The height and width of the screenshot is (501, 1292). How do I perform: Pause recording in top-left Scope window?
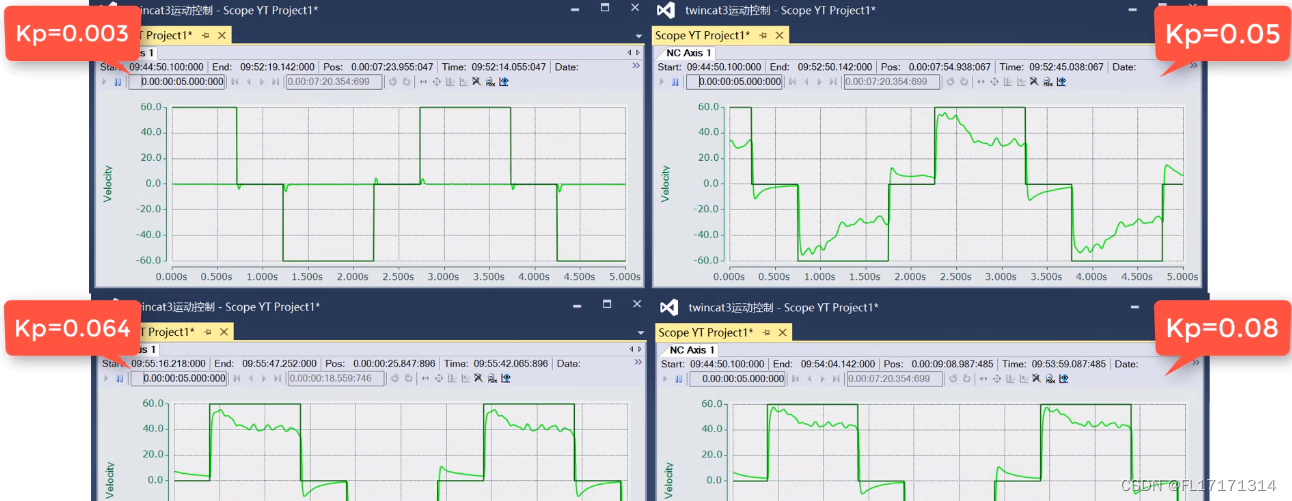[117, 81]
